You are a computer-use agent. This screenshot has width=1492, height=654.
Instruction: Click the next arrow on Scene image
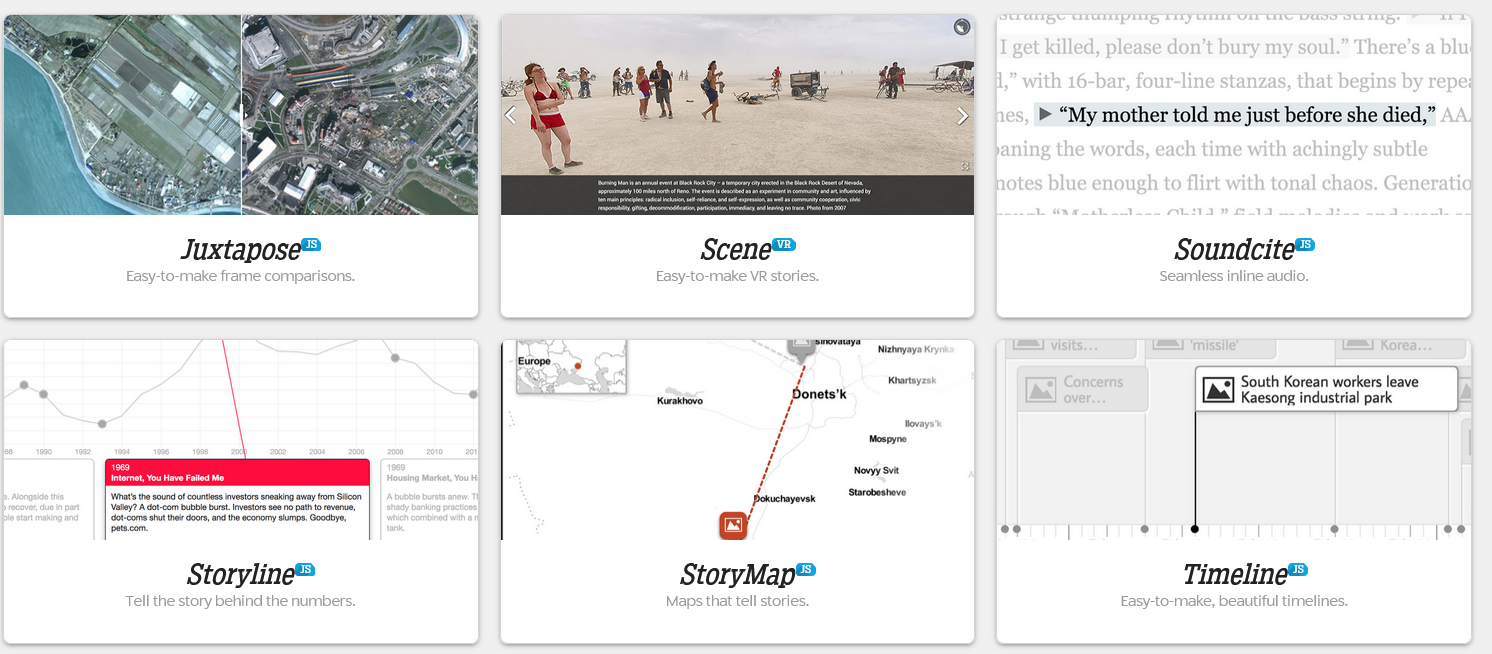click(962, 116)
